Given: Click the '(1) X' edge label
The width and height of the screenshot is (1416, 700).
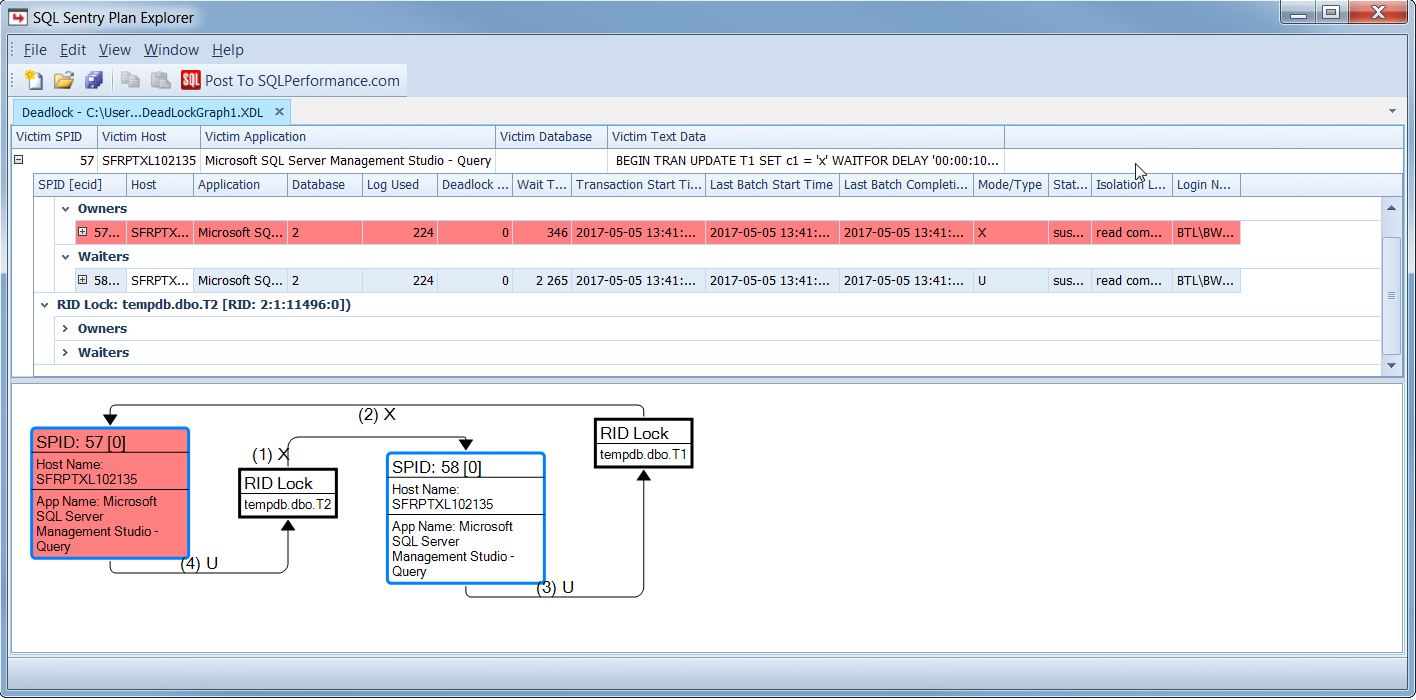Looking at the screenshot, I should click(270, 455).
